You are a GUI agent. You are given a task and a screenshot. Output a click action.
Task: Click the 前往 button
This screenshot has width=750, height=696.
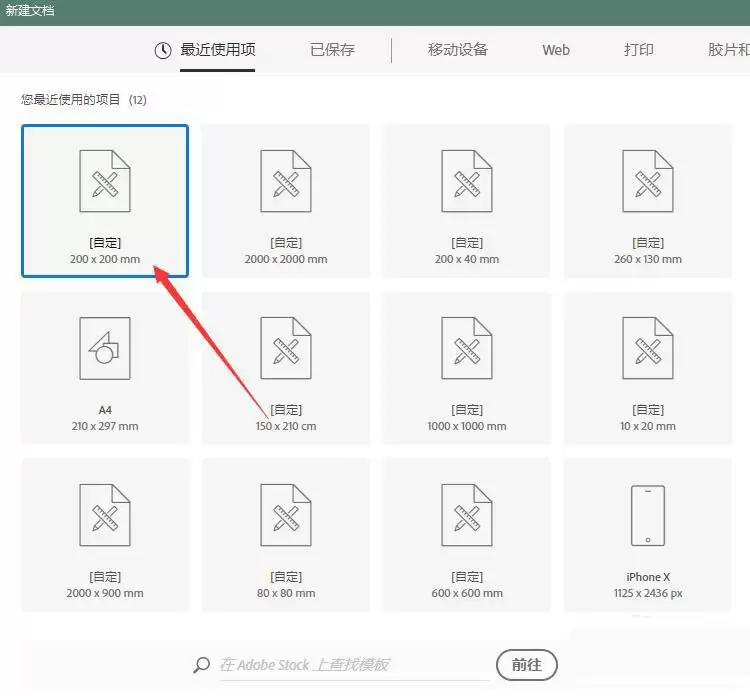[x=527, y=664]
